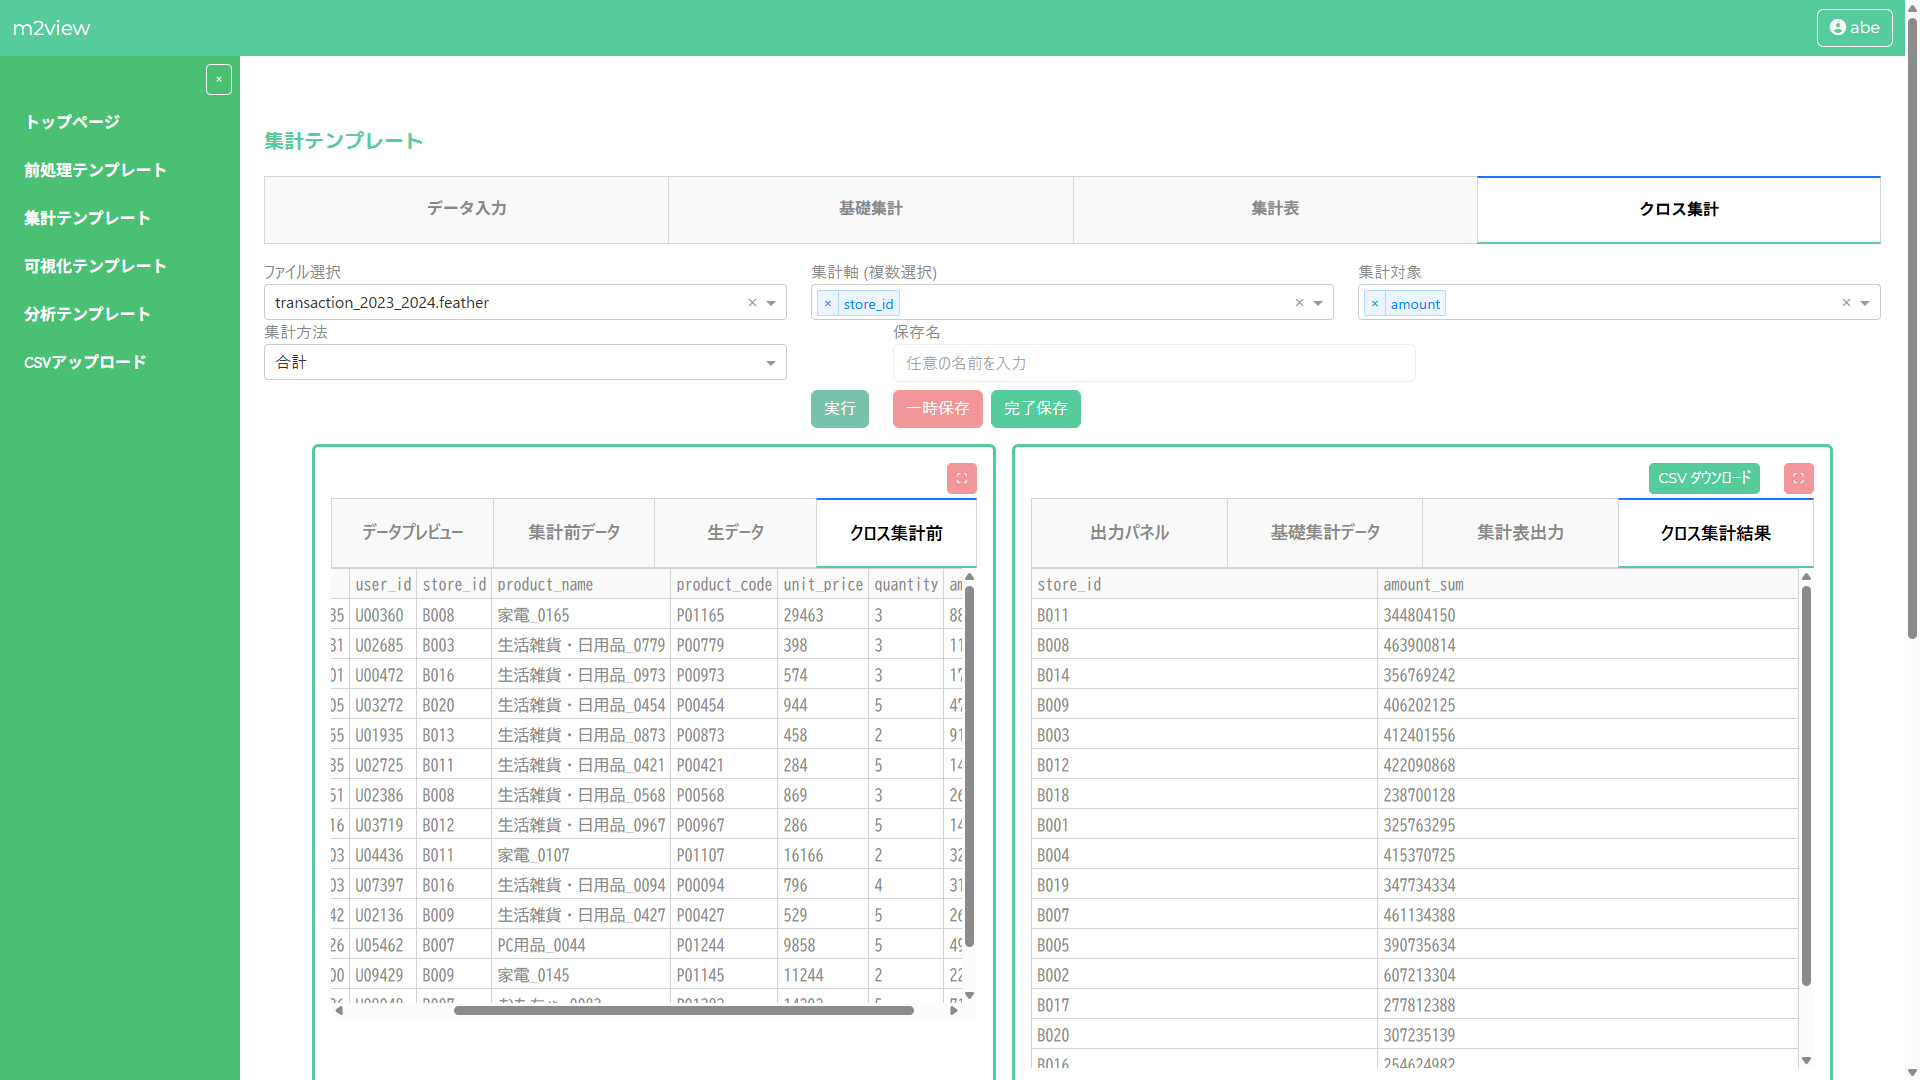Clear all selections in the 集計軸 field
Screen dimensions: 1920x1080
pos(1299,302)
